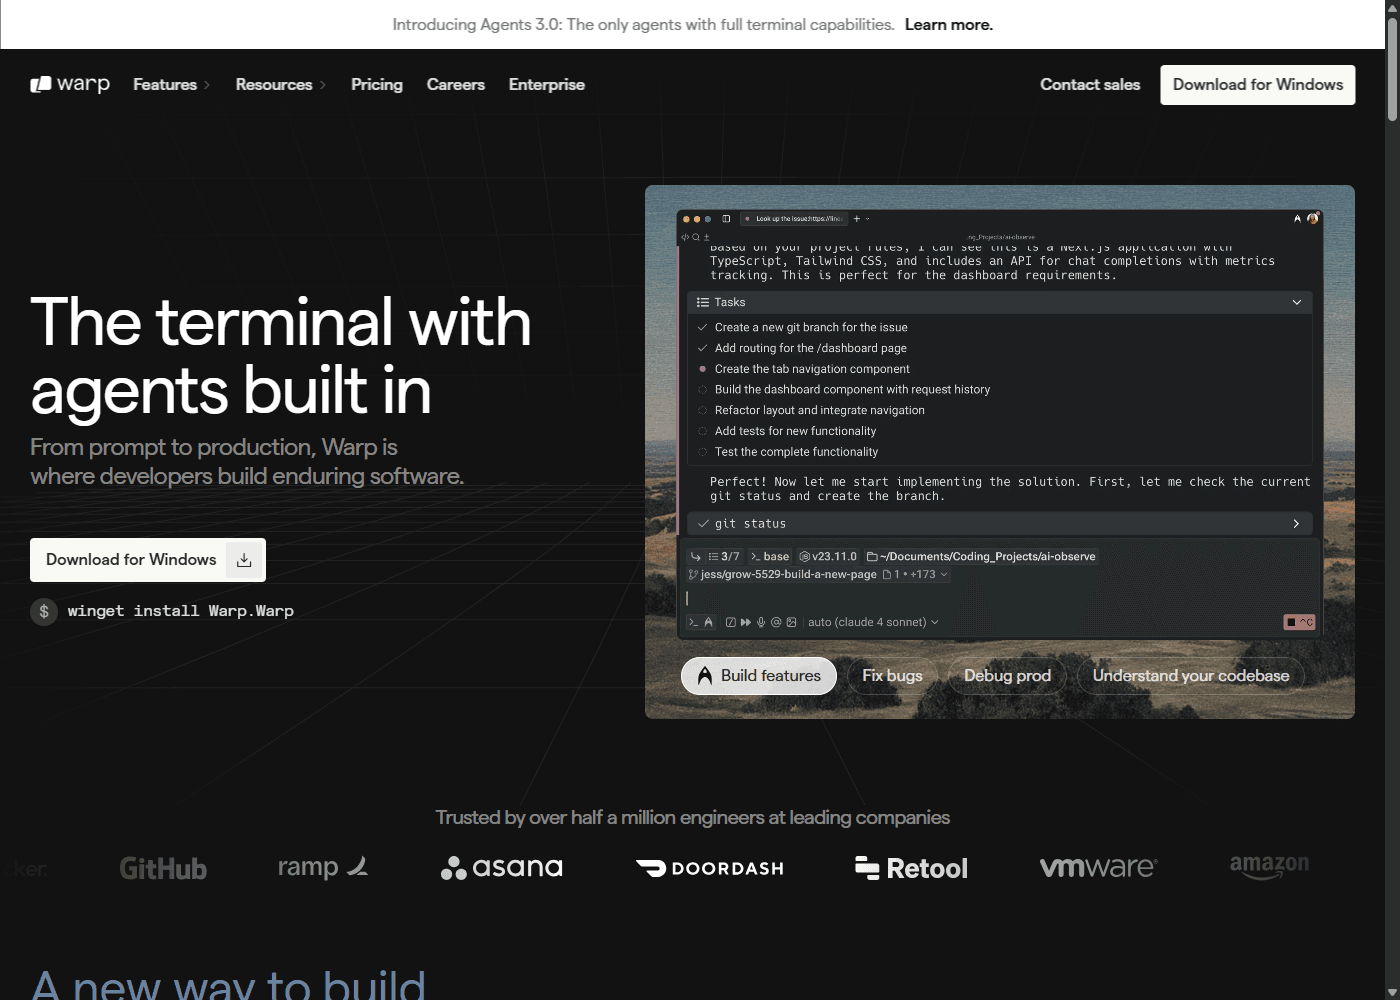This screenshot has width=1400, height=1000.
Task: Click the folder path ~/Documents/Coding_Projects/ai-observe chip
Action: pyautogui.click(x=981, y=557)
